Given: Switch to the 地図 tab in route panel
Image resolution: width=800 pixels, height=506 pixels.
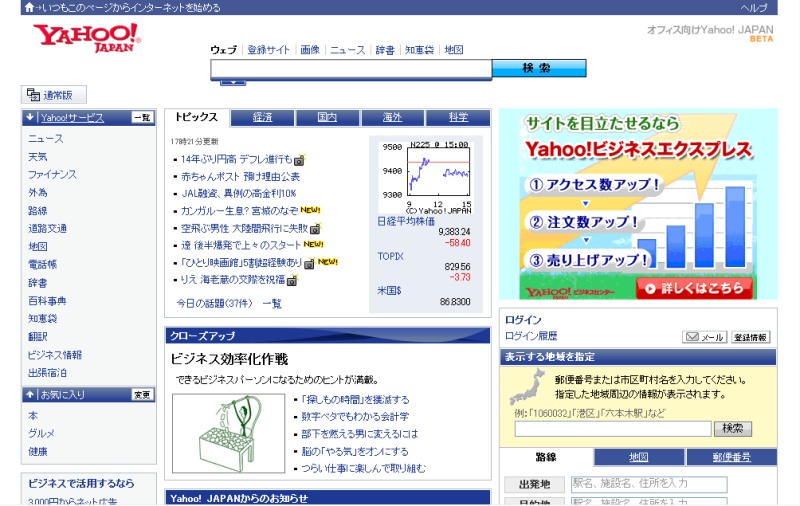Looking at the screenshot, I should 639,457.
